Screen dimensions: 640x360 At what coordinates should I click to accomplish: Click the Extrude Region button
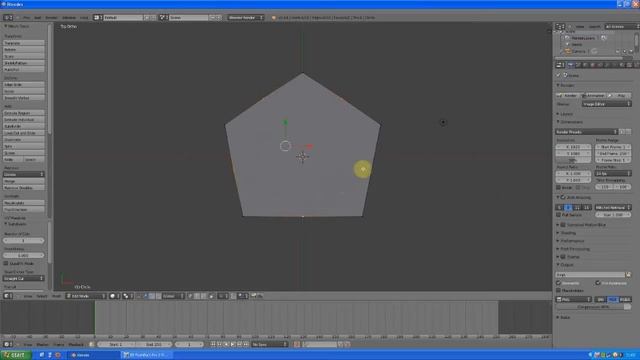24,113
